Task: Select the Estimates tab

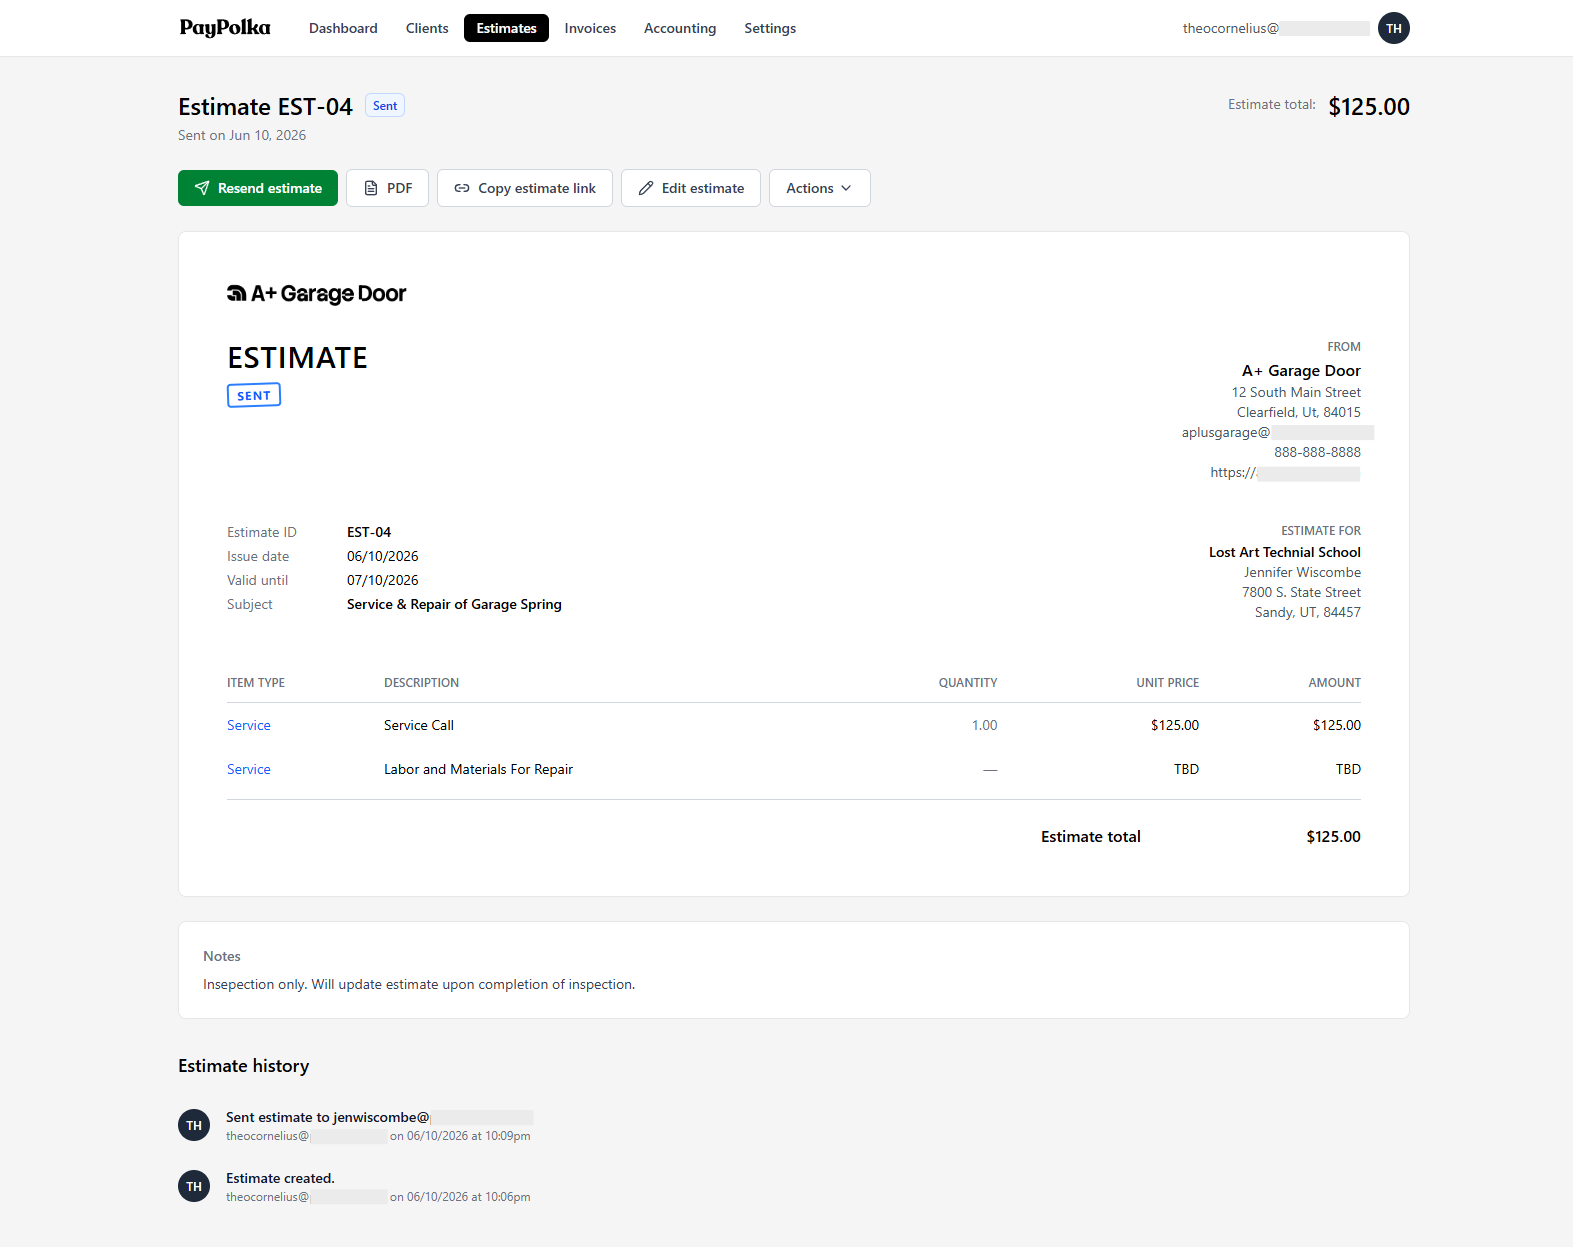Action: click(506, 28)
